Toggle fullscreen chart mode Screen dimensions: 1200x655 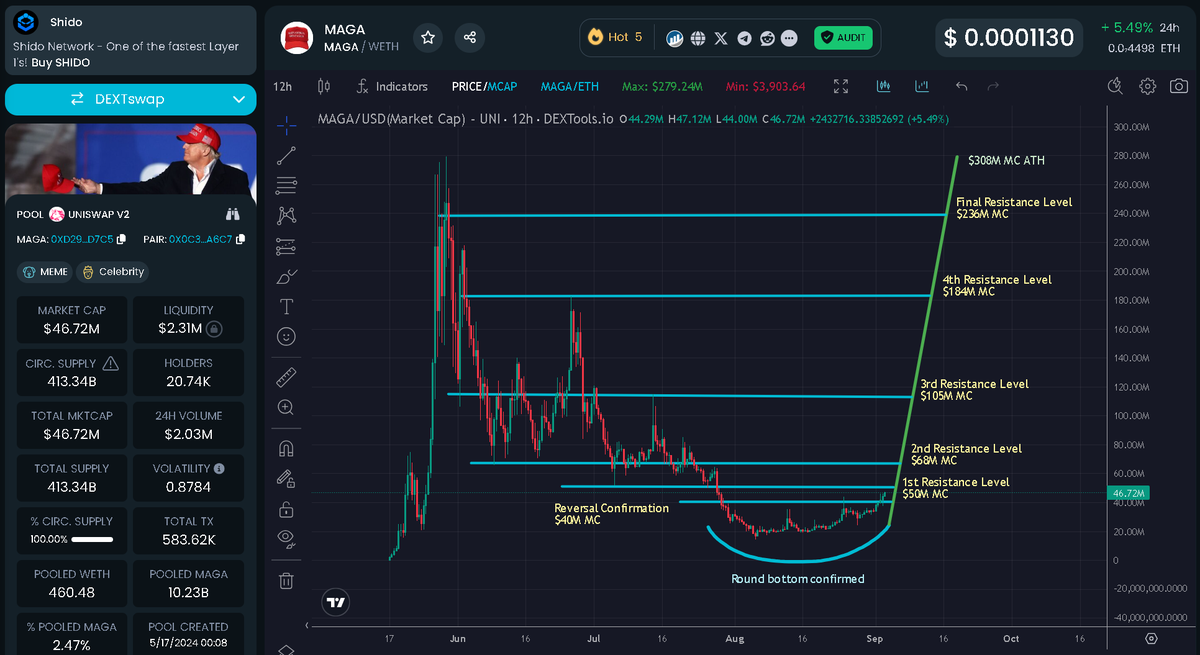841,87
